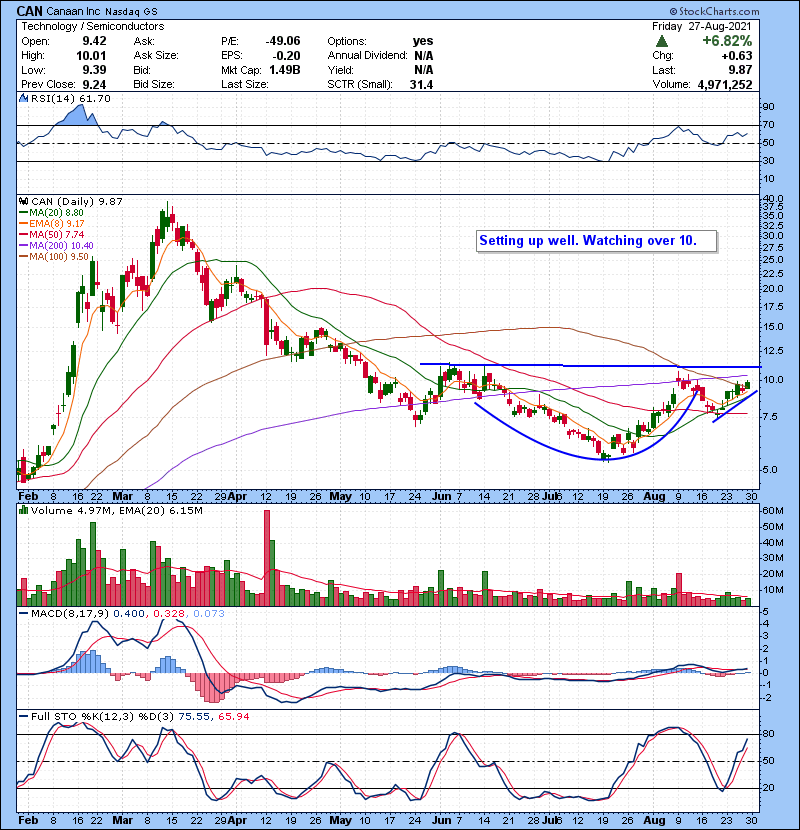This screenshot has width=800, height=830.
Task: Click the Options value yes
Action: tap(423, 41)
